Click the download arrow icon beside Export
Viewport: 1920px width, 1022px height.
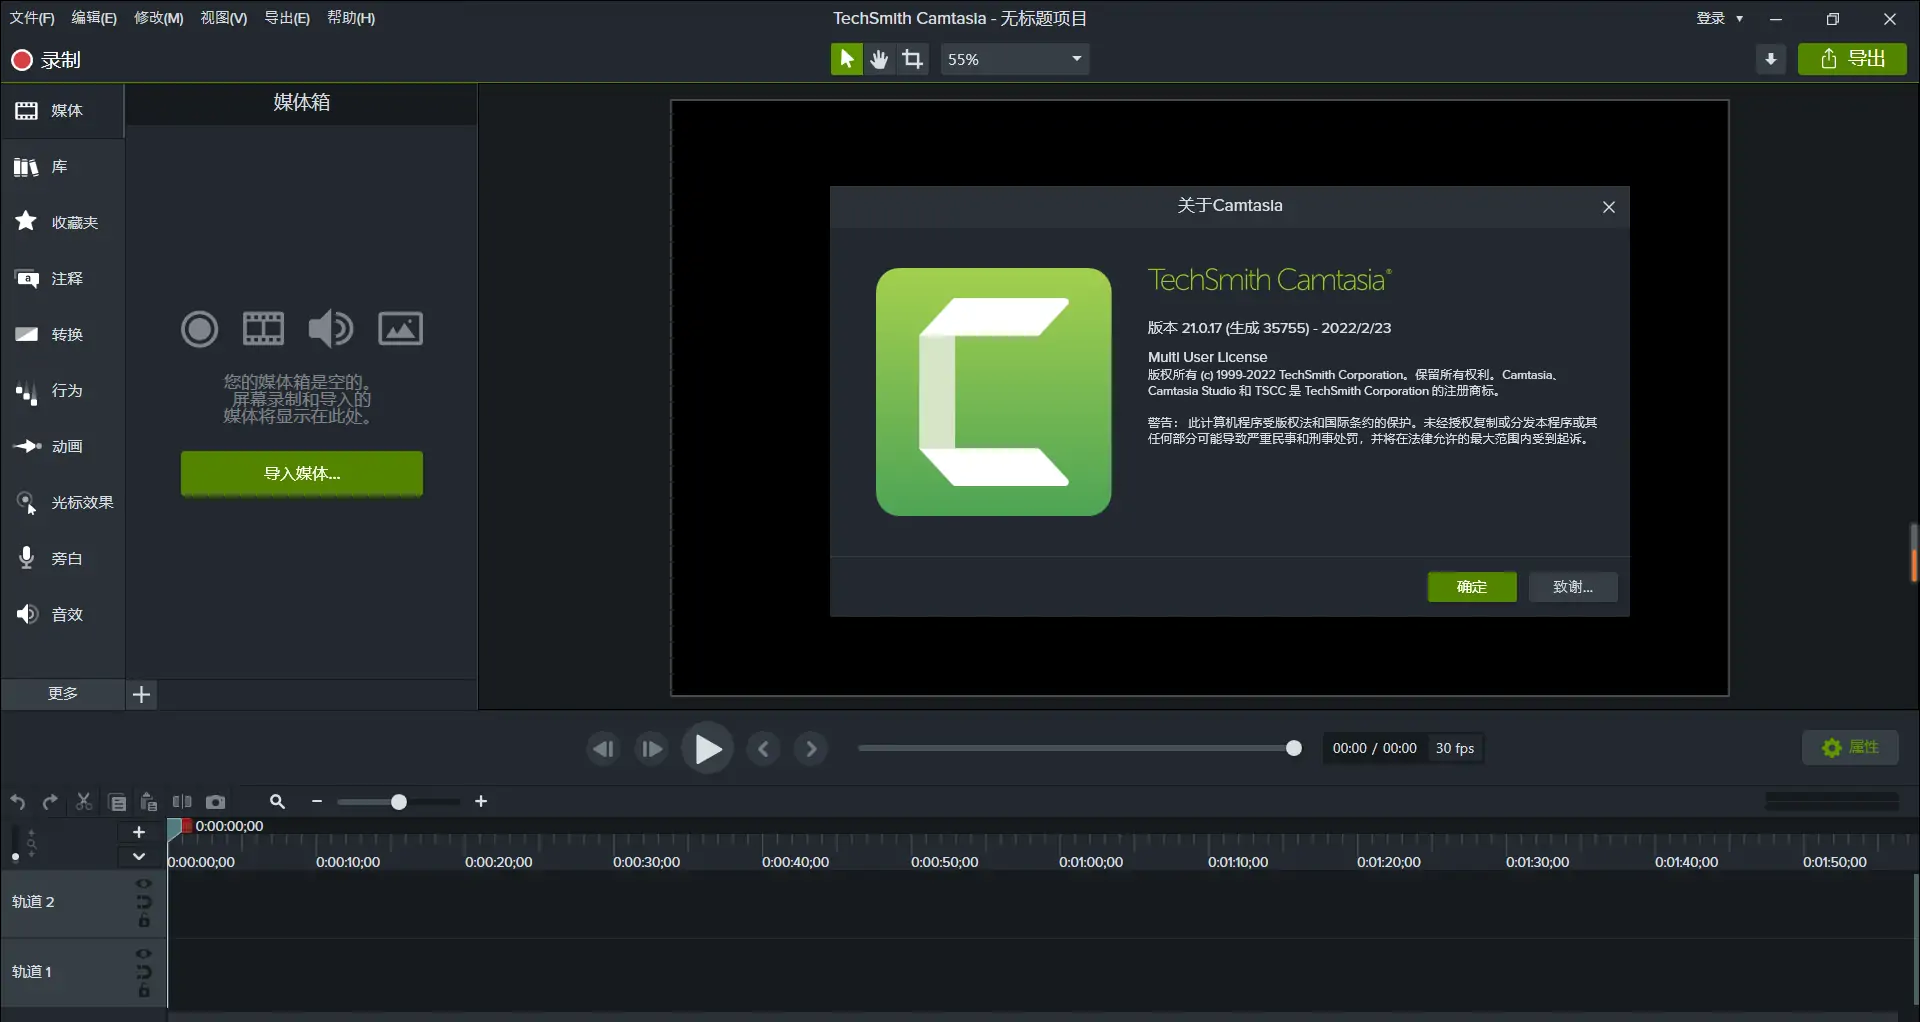(1771, 59)
